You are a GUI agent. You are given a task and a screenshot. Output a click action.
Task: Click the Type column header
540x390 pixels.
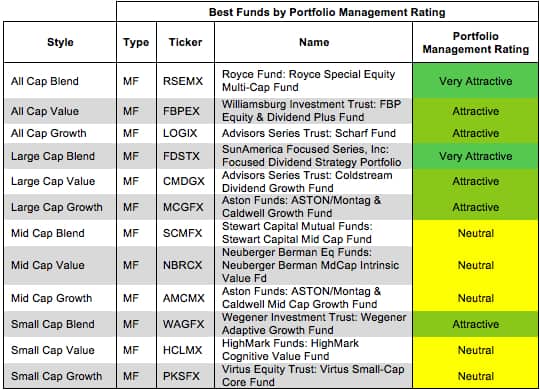[136, 42]
